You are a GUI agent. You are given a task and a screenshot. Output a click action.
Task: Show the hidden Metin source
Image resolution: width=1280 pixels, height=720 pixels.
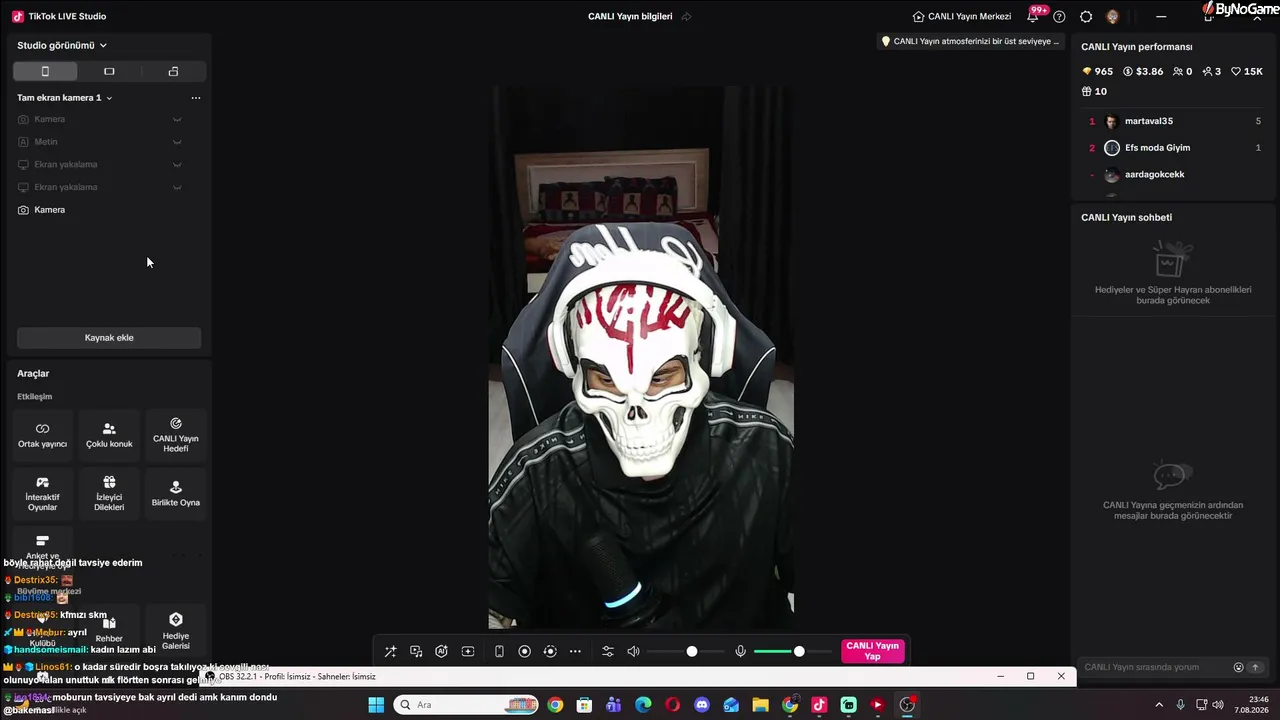click(x=177, y=142)
